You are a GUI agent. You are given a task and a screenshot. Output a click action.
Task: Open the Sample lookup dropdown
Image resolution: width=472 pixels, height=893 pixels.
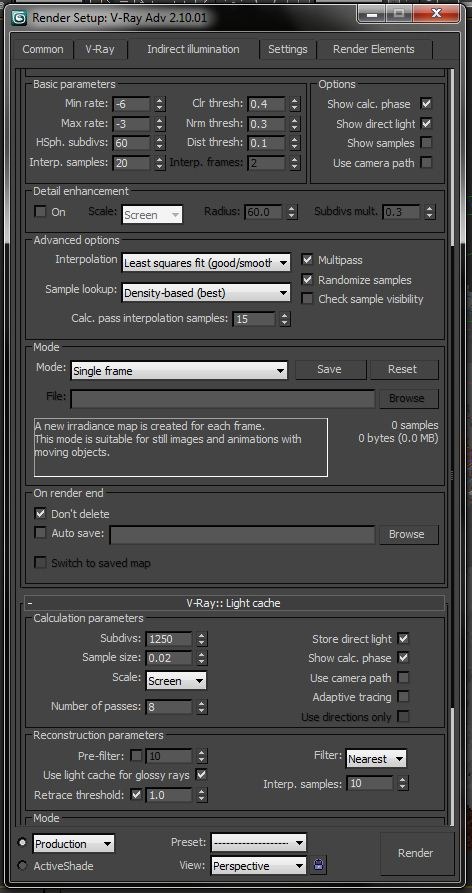[206, 293]
